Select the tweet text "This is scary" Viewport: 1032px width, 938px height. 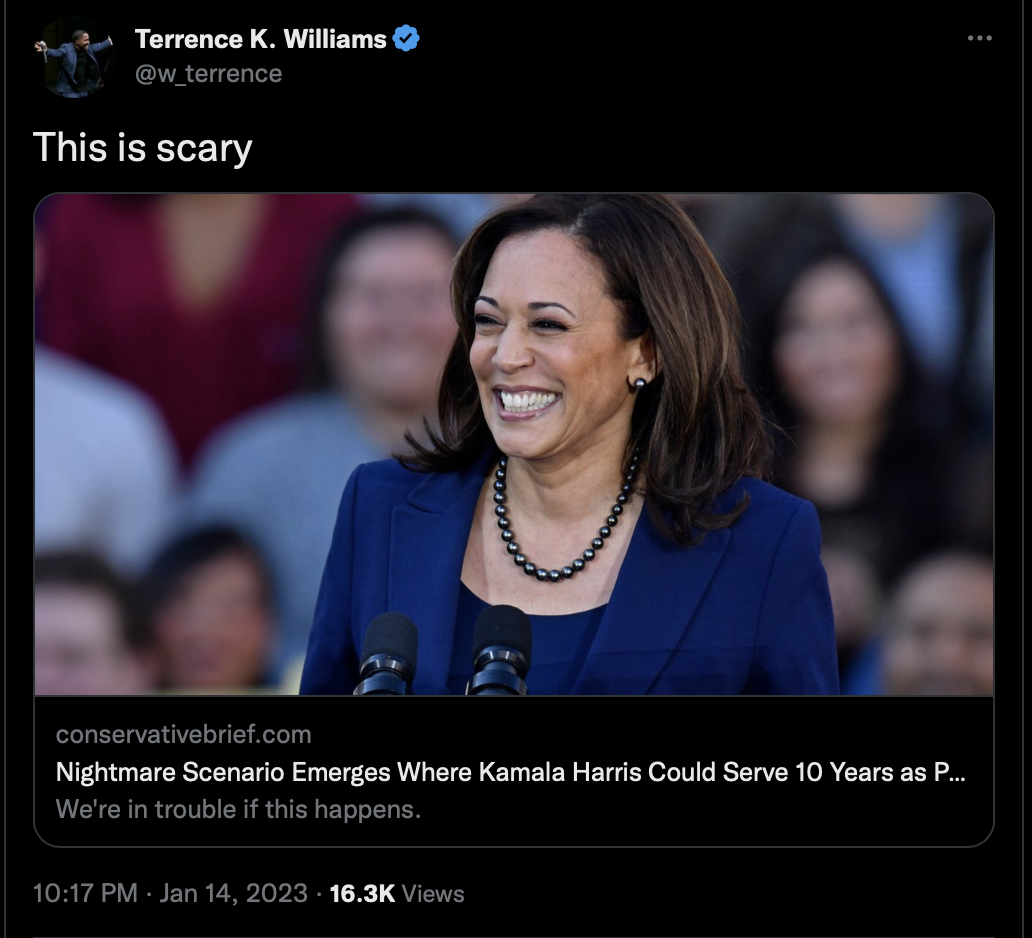(142, 147)
